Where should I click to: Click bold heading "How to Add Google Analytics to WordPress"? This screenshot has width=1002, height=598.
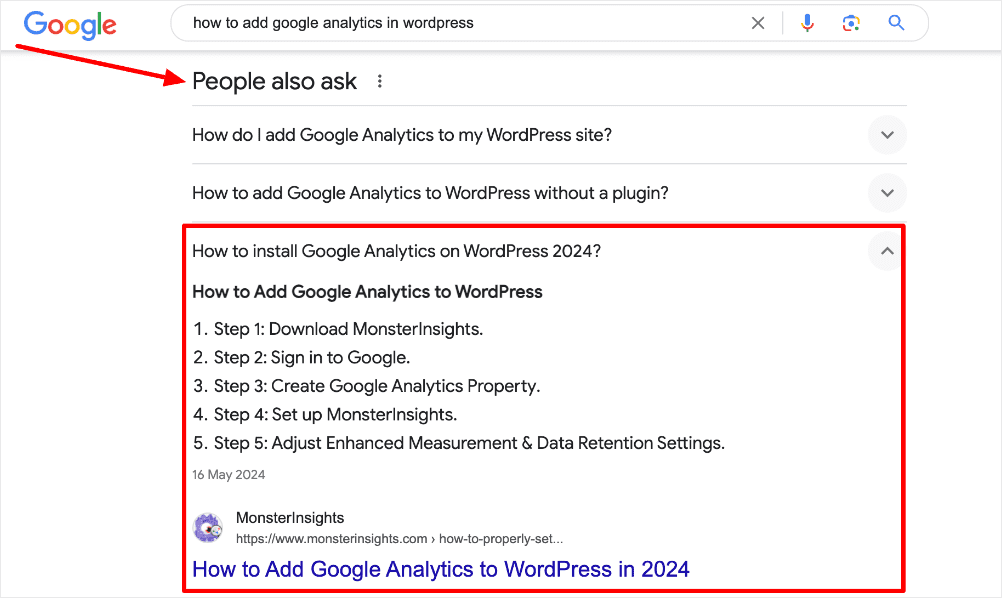pyautogui.click(x=367, y=292)
